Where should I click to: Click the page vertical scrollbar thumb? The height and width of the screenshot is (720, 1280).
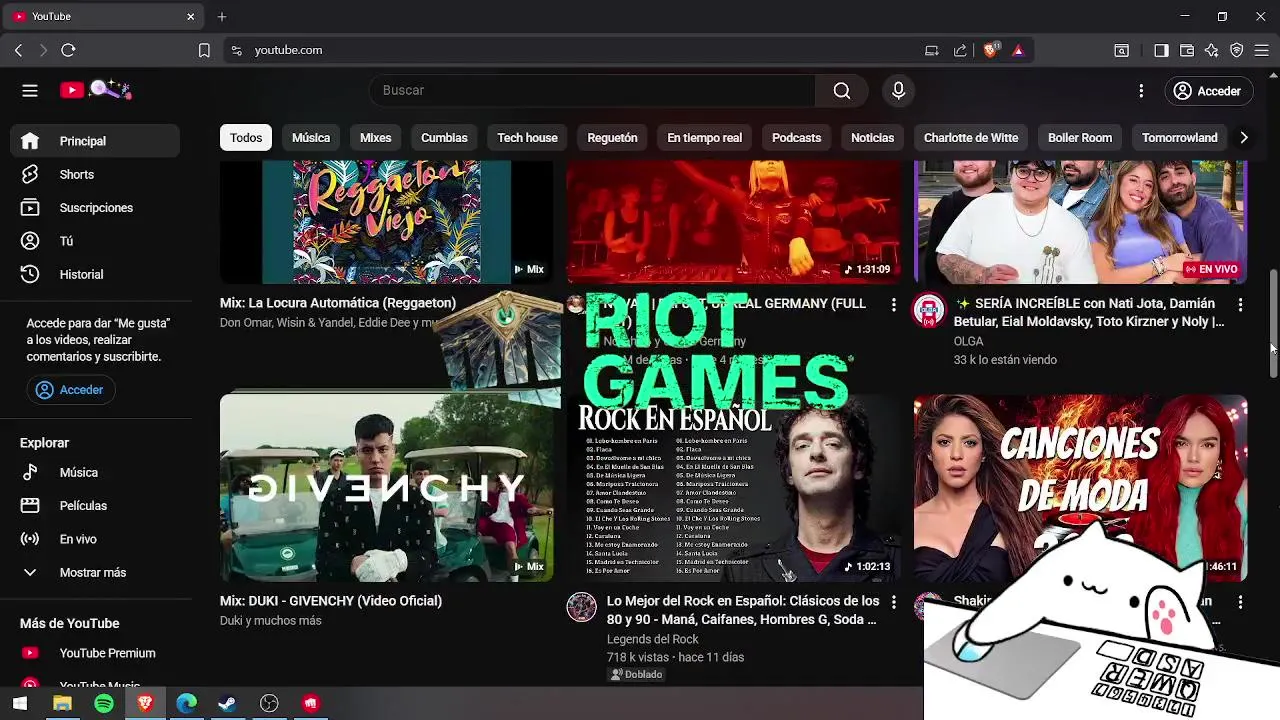coord(1273,323)
